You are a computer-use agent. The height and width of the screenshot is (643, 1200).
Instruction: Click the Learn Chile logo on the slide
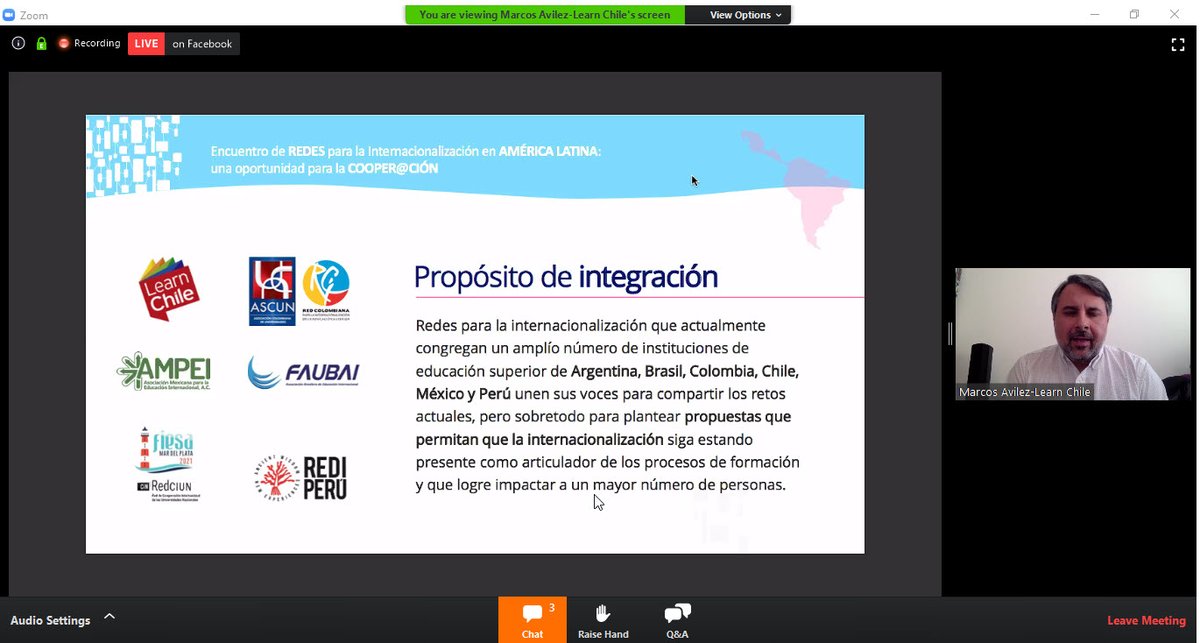point(169,289)
